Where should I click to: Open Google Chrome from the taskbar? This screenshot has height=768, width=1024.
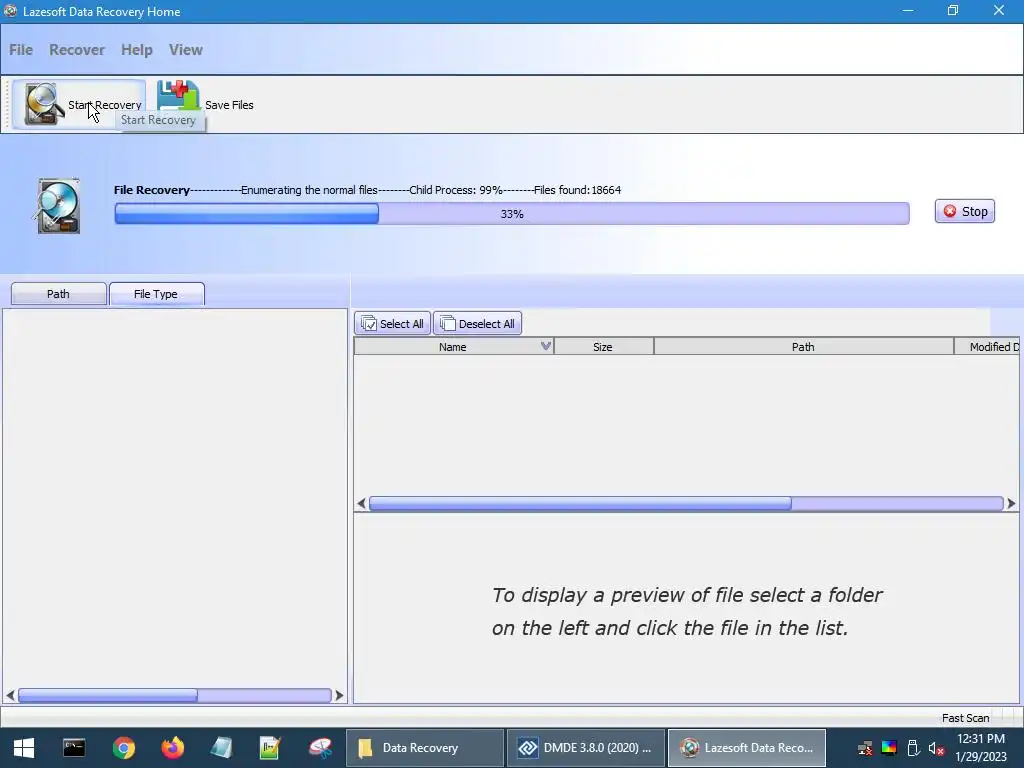pyautogui.click(x=123, y=748)
